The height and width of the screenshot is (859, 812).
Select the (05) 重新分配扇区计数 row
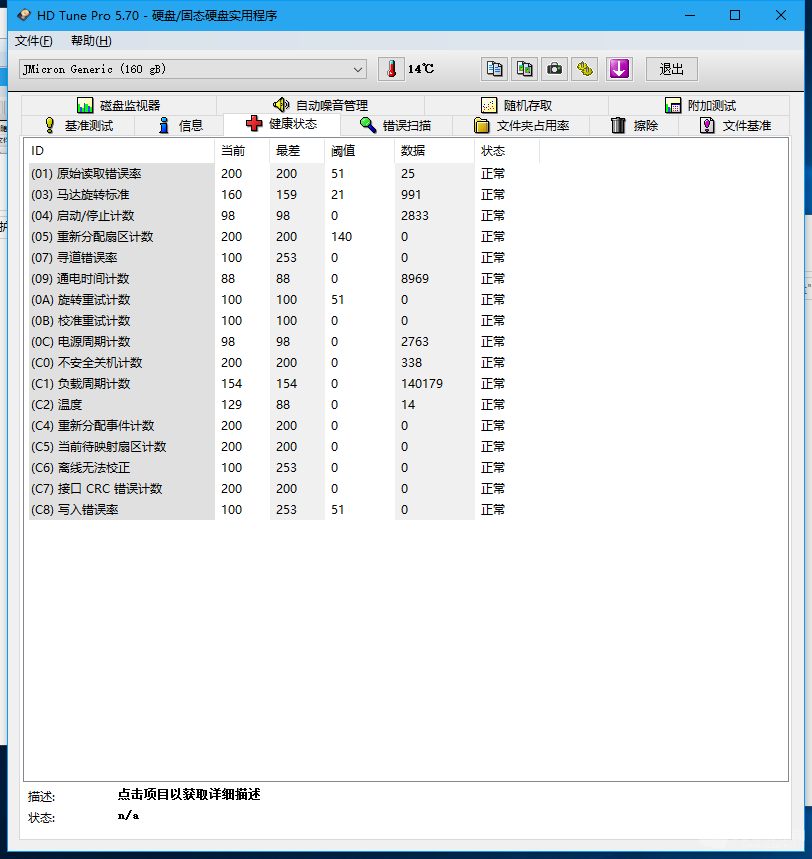point(284,237)
